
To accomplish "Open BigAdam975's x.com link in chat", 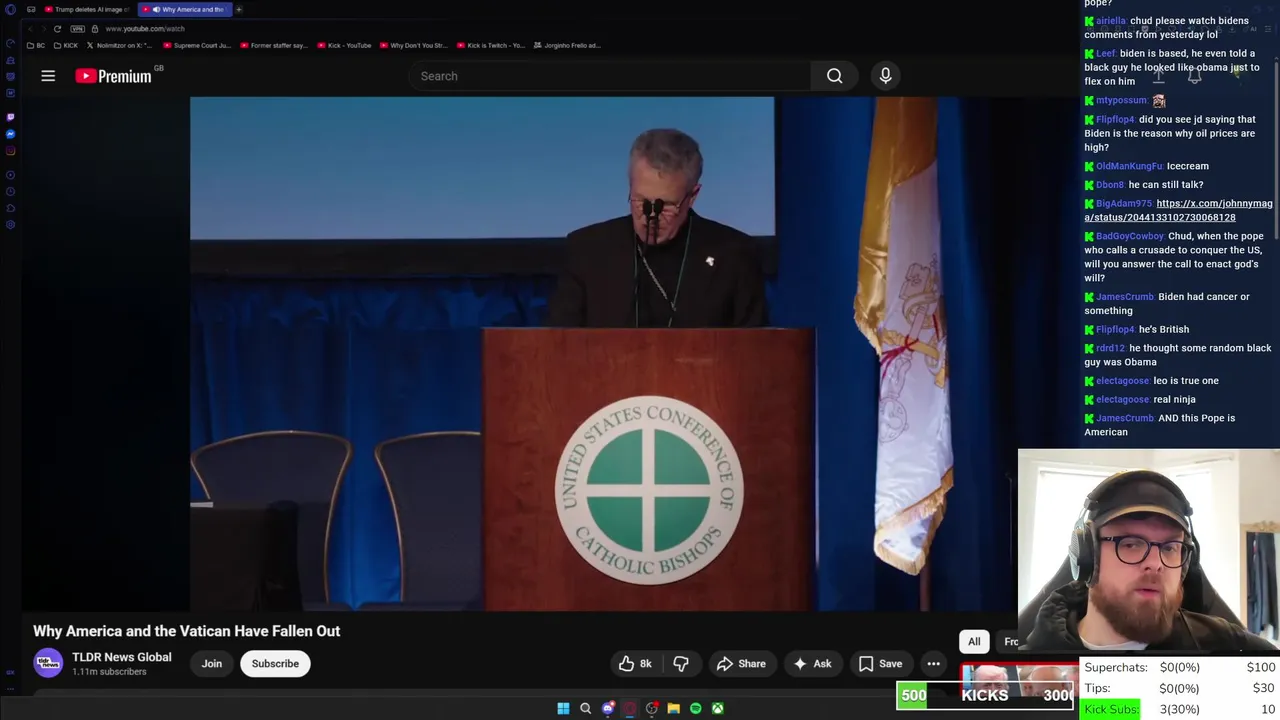I will 1178,211.
